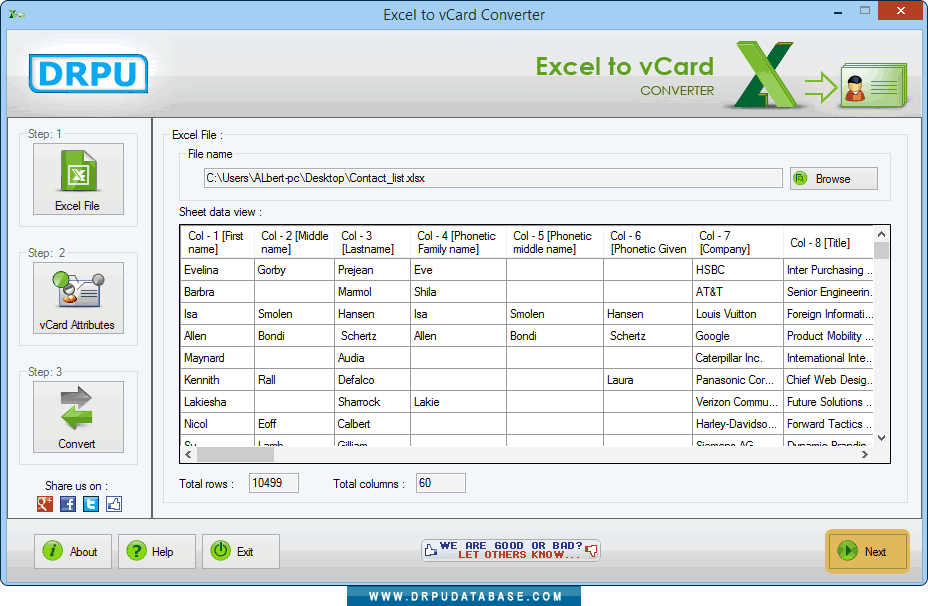
Task: Select Col - 4 Phonetic Family name header
Action: (x=459, y=242)
